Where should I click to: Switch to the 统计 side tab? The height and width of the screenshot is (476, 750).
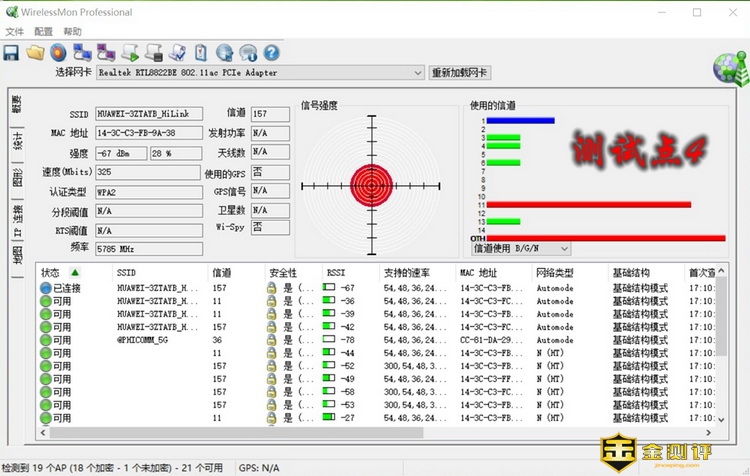point(17,141)
